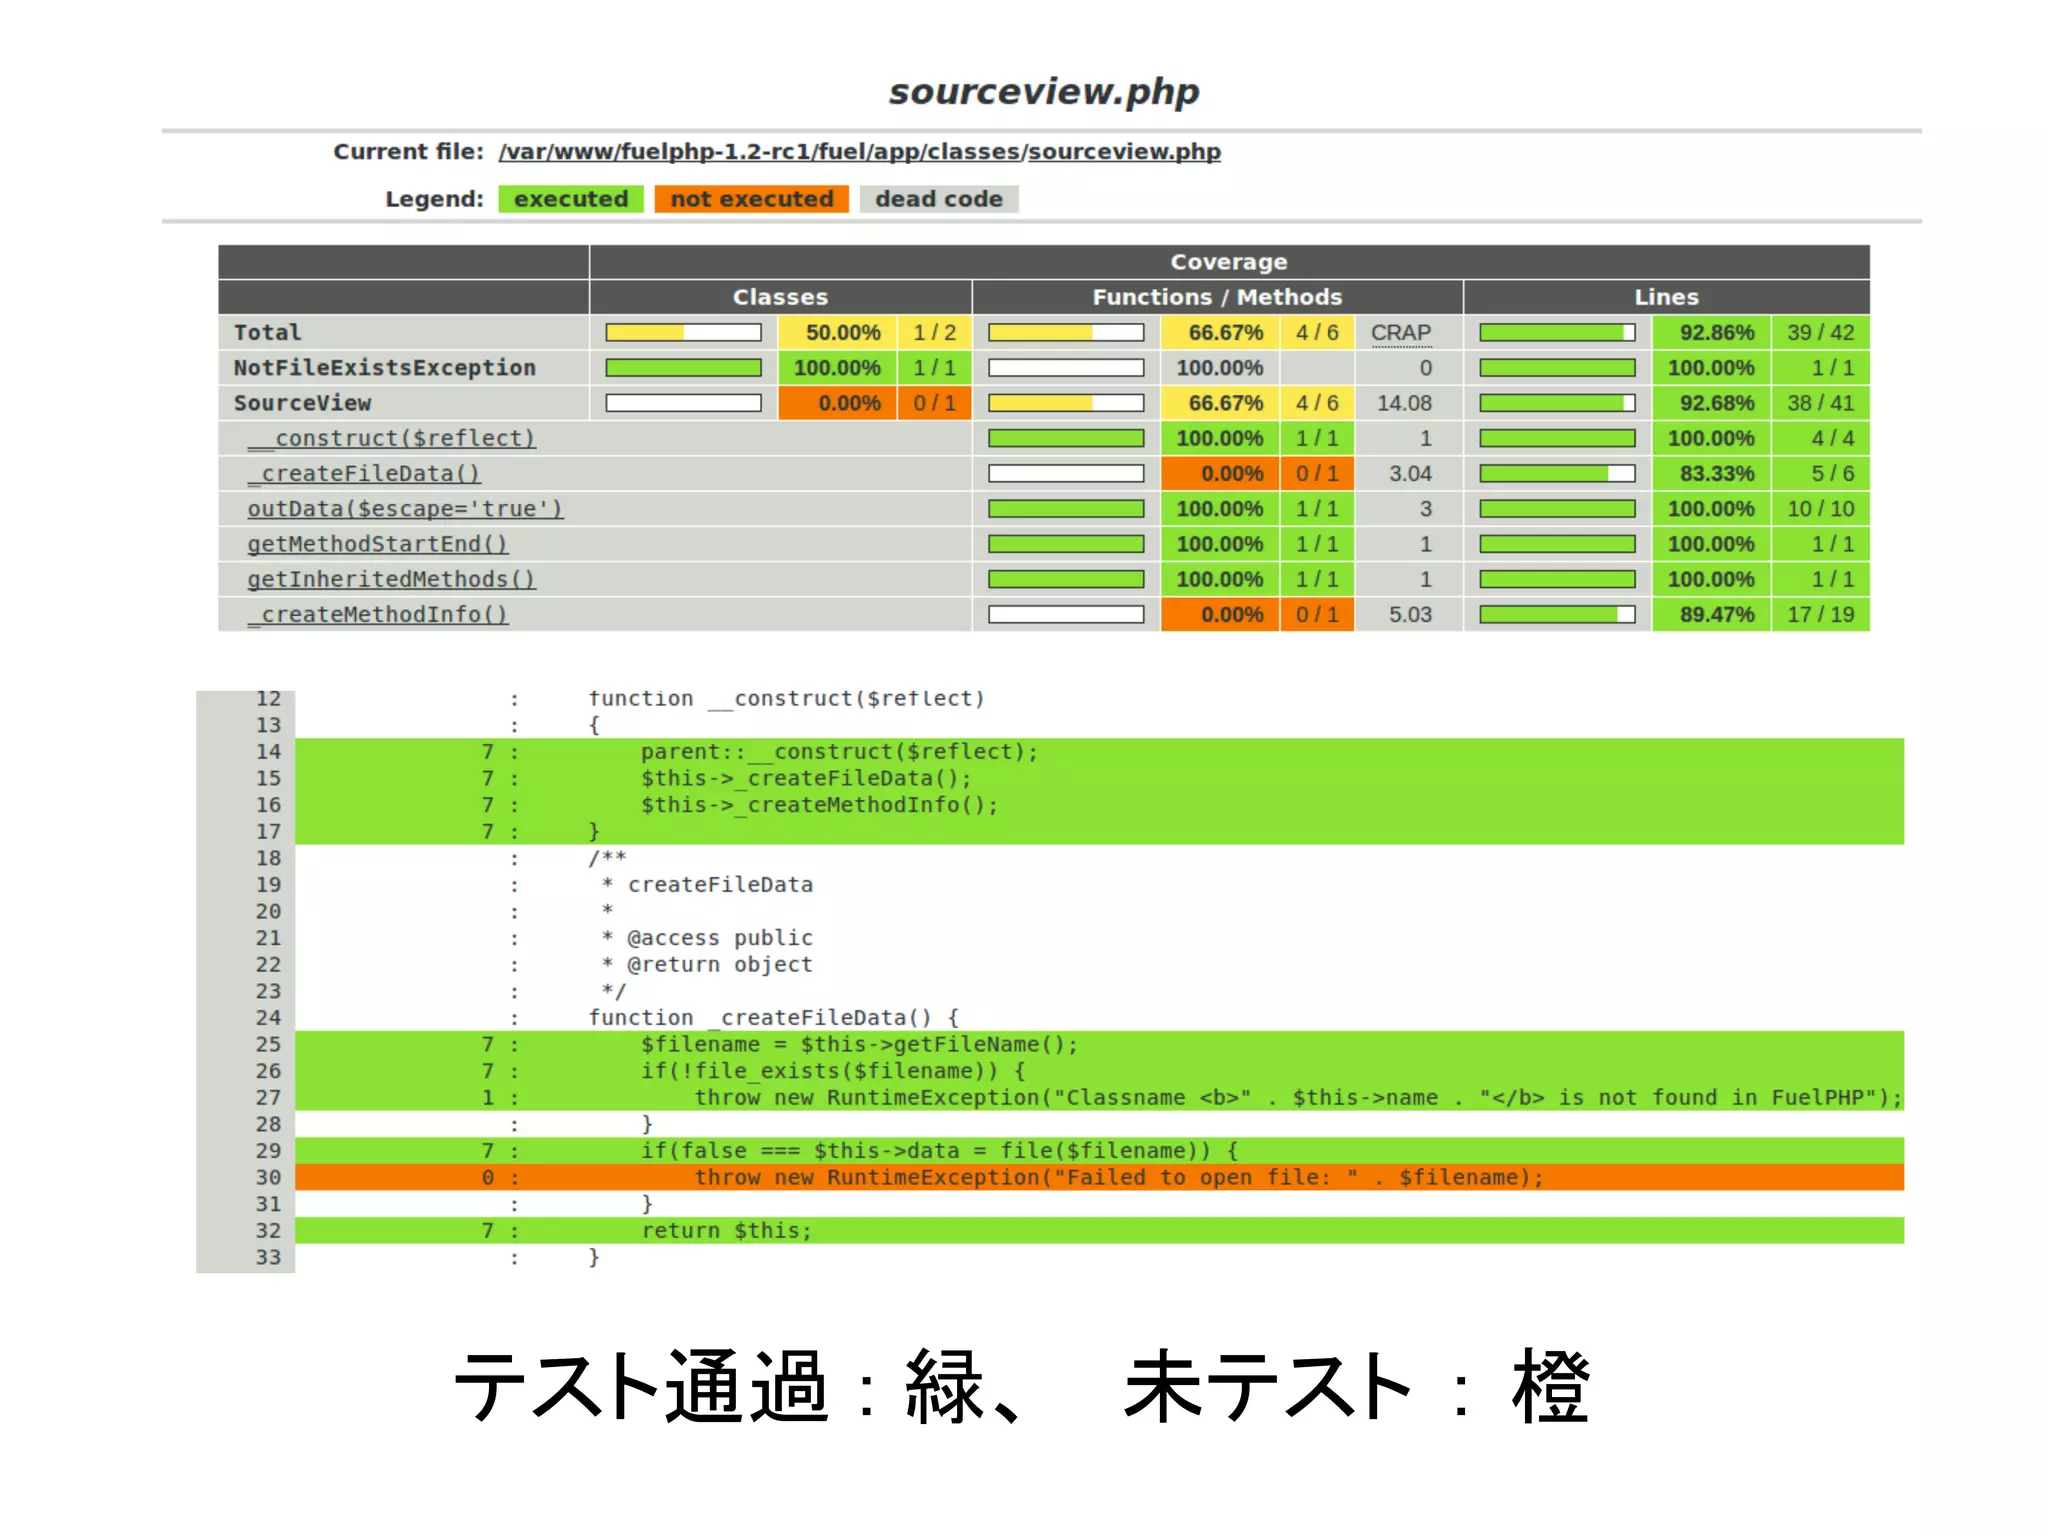Screen dimensions: 2048x1536
Task: Click the 92.86% lines total cell
Action: point(1711,333)
